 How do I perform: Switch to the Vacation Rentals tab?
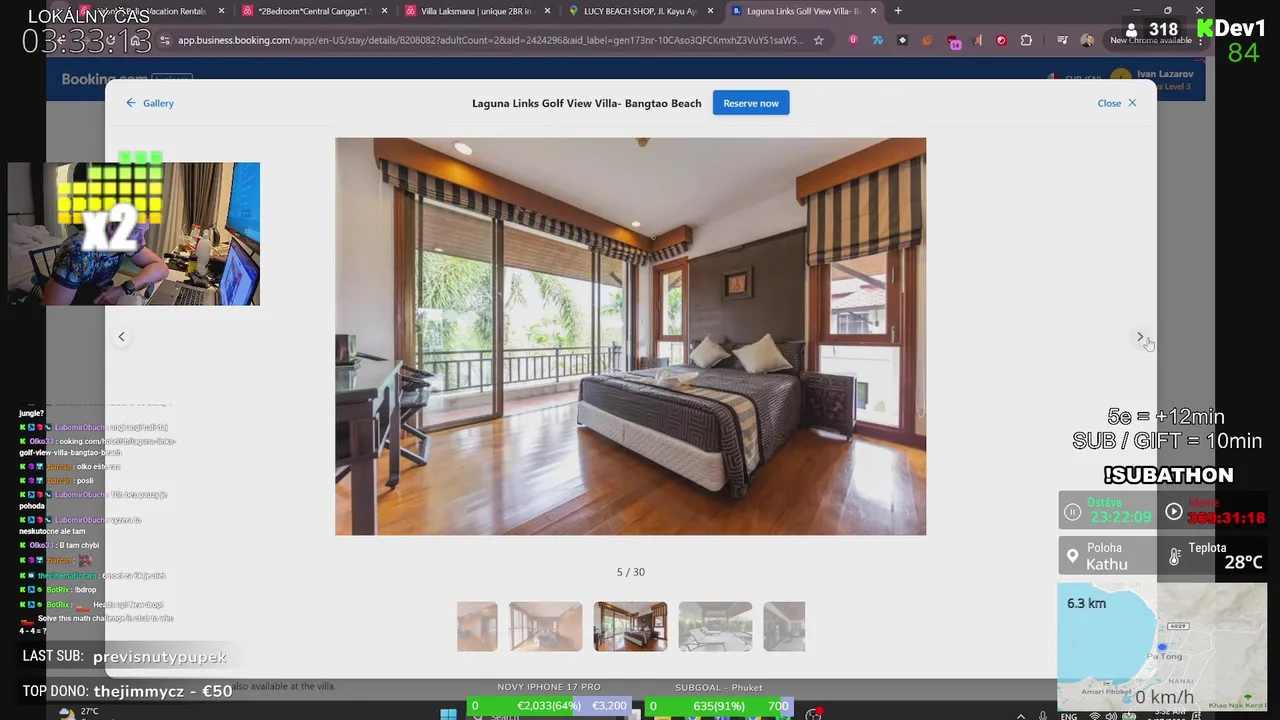[x=150, y=11]
